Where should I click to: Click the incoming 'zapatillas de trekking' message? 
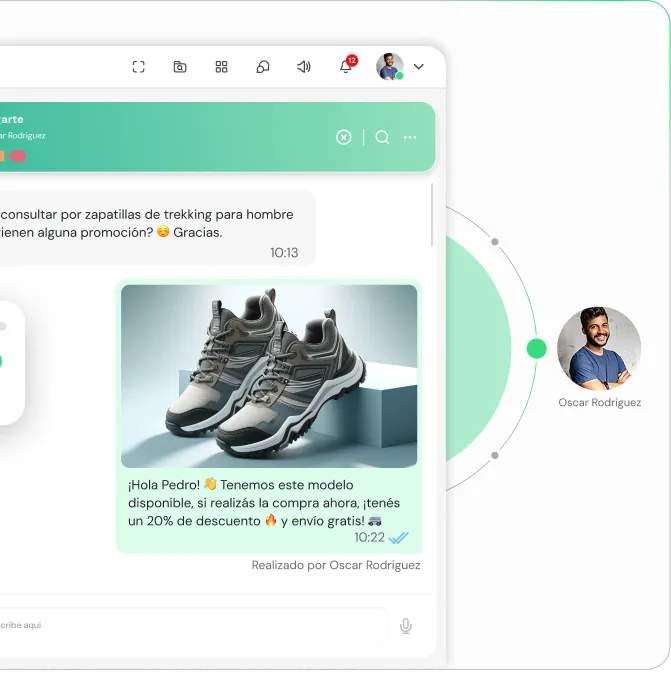[157, 228]
